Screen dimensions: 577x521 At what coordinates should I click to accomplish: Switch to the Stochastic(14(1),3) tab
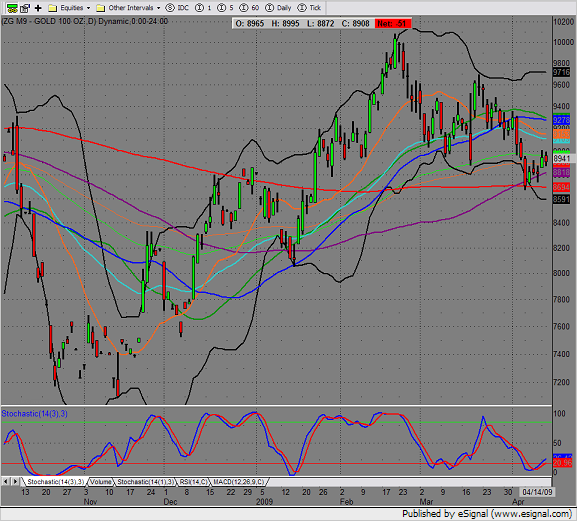pos(146,482)
